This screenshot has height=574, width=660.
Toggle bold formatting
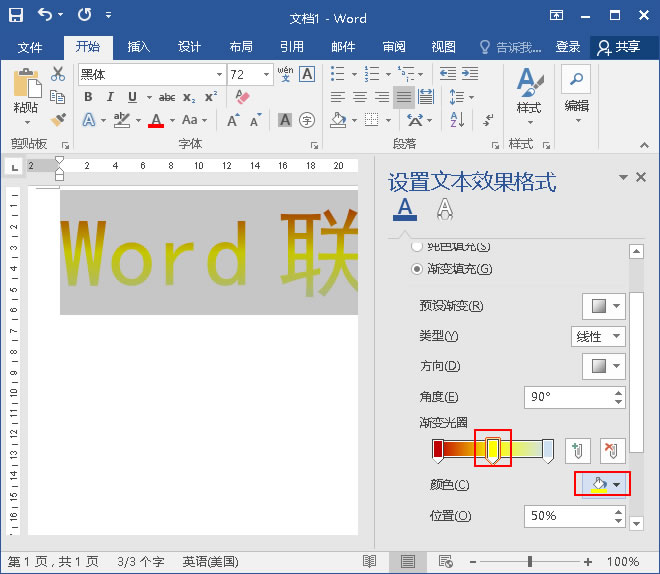click(x=88, y=97)
